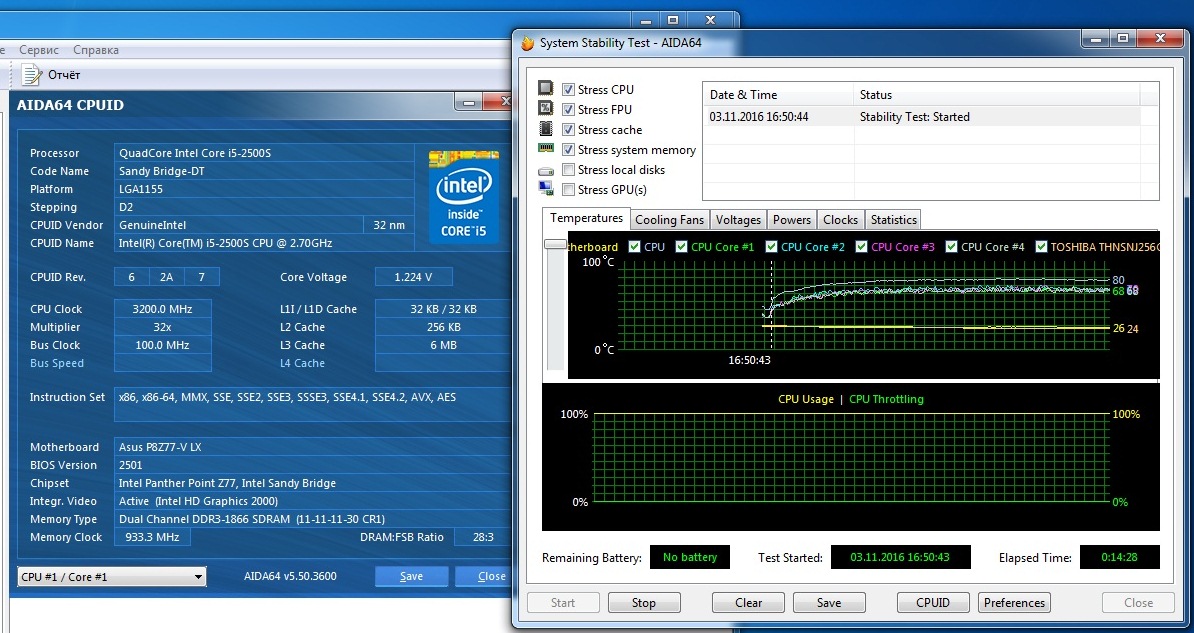Select the log row 03.11.2016 16:50:44
Image resolution: width=1194 pixels, height=633 pixels.
[921, 117]
